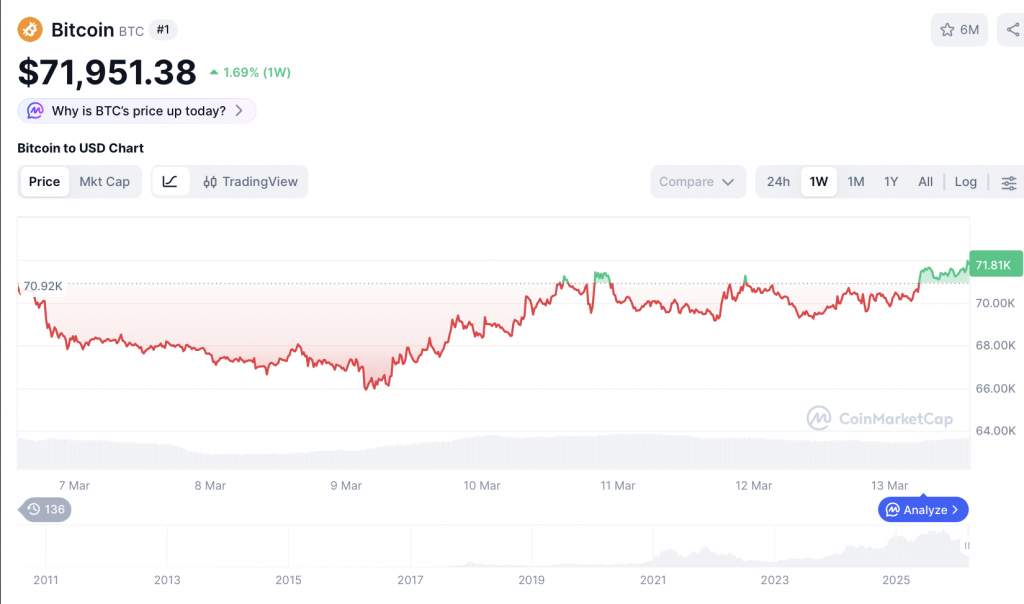1024x604 pixels.
Task: Click the clock icon showing 136
Action: [x=44, y=509]
